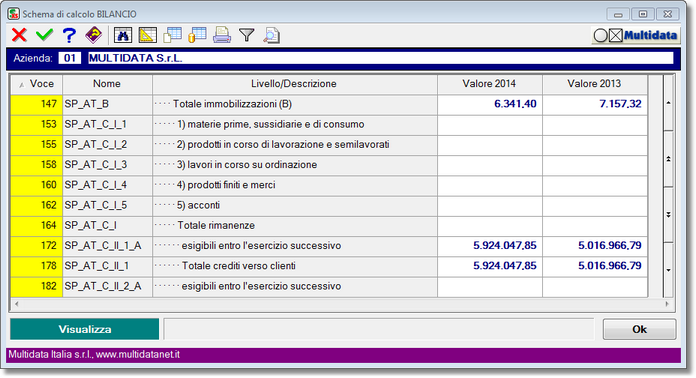
Task: Click the Valore 2014 value 6.341,40
Action: [515, 104]
